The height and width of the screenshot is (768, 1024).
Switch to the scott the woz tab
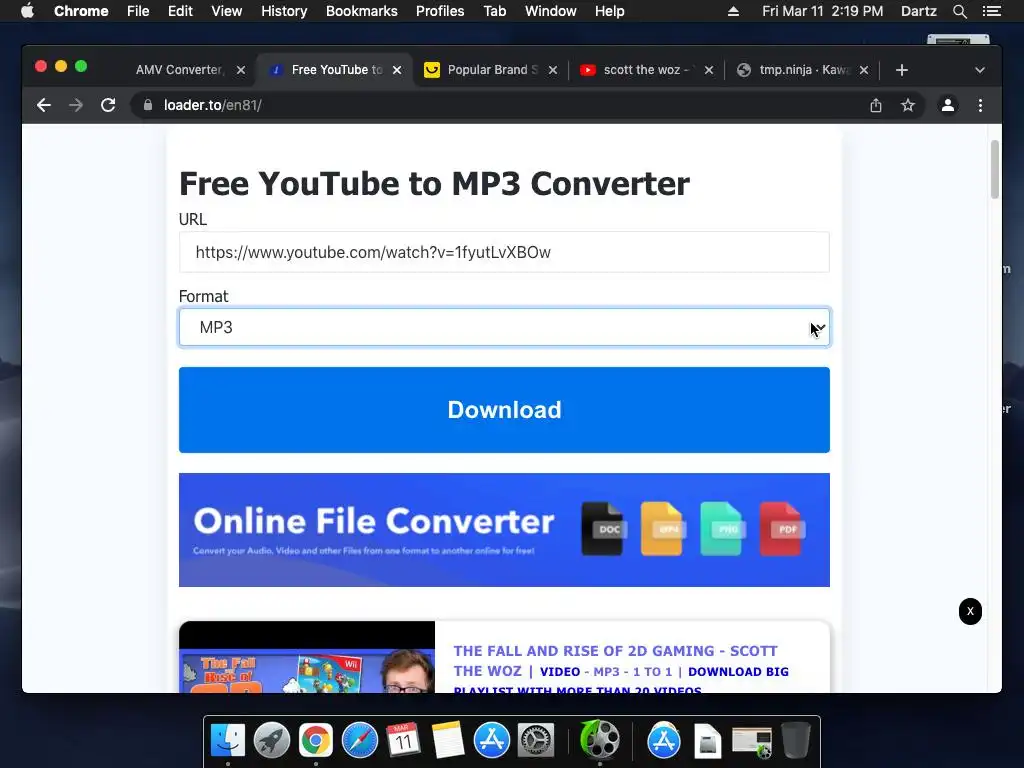click(647, 70)
